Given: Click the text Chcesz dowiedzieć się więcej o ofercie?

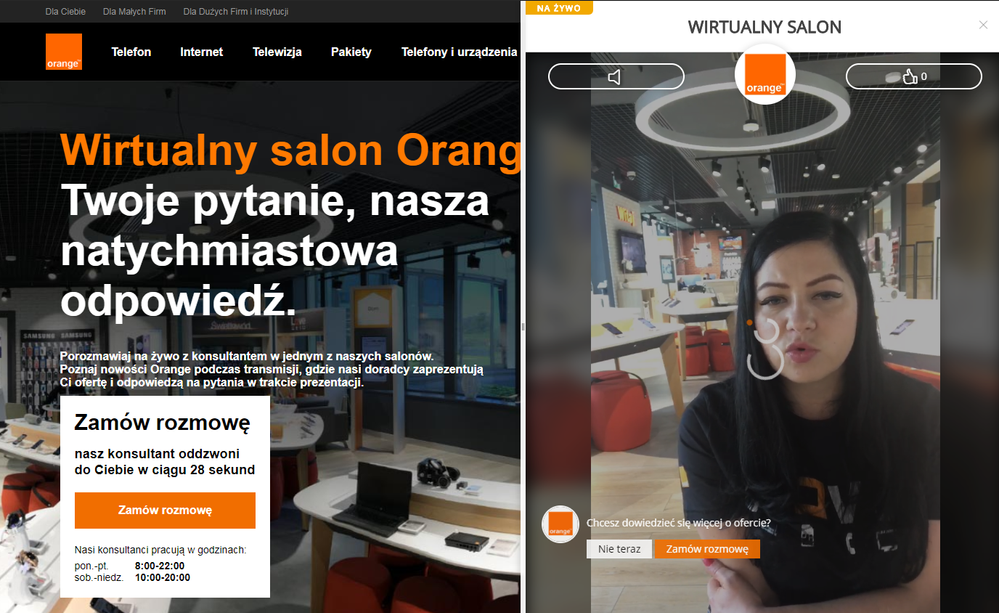Looking at the screenshot, I should (679, 523).
